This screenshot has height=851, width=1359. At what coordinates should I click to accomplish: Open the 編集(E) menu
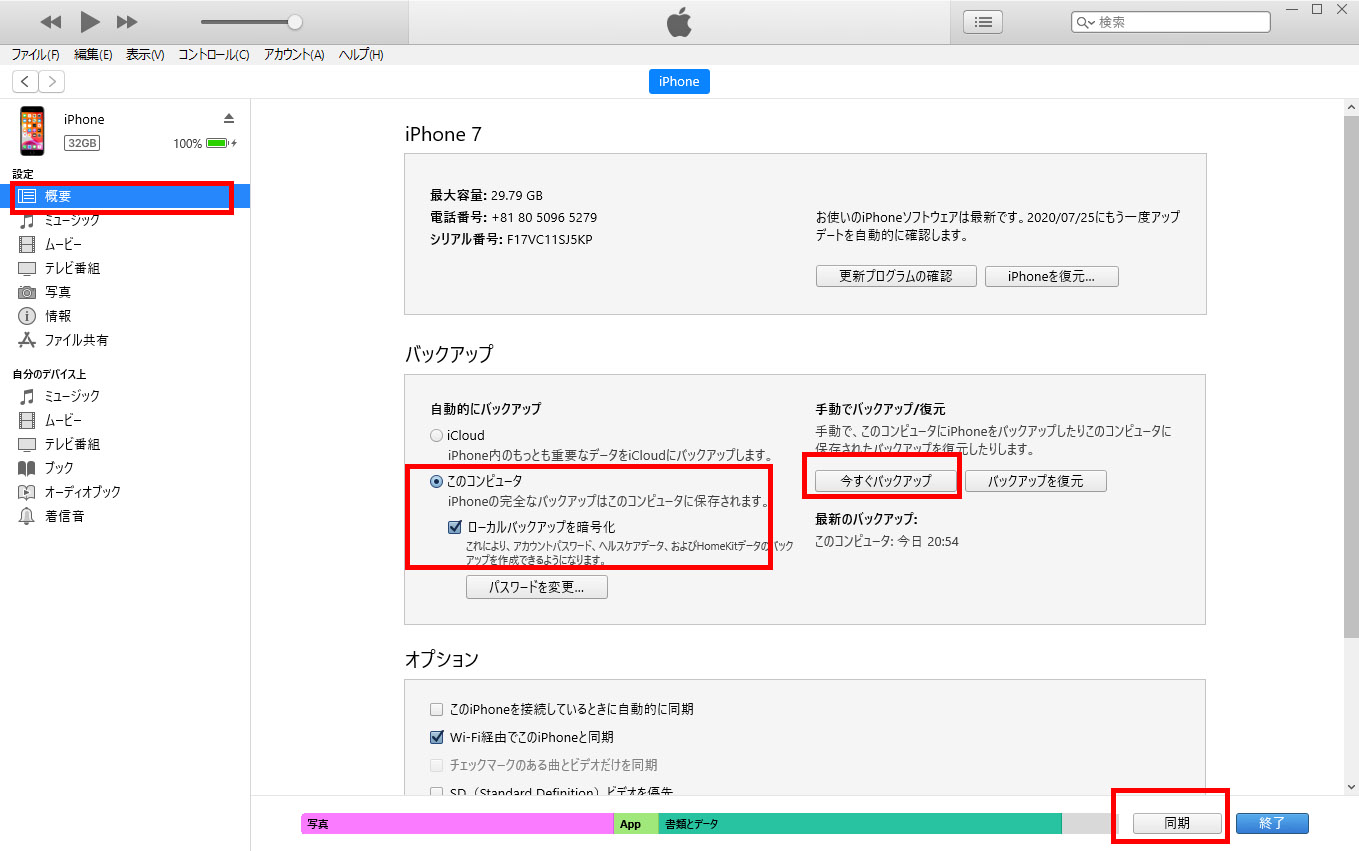pos(93,55)
